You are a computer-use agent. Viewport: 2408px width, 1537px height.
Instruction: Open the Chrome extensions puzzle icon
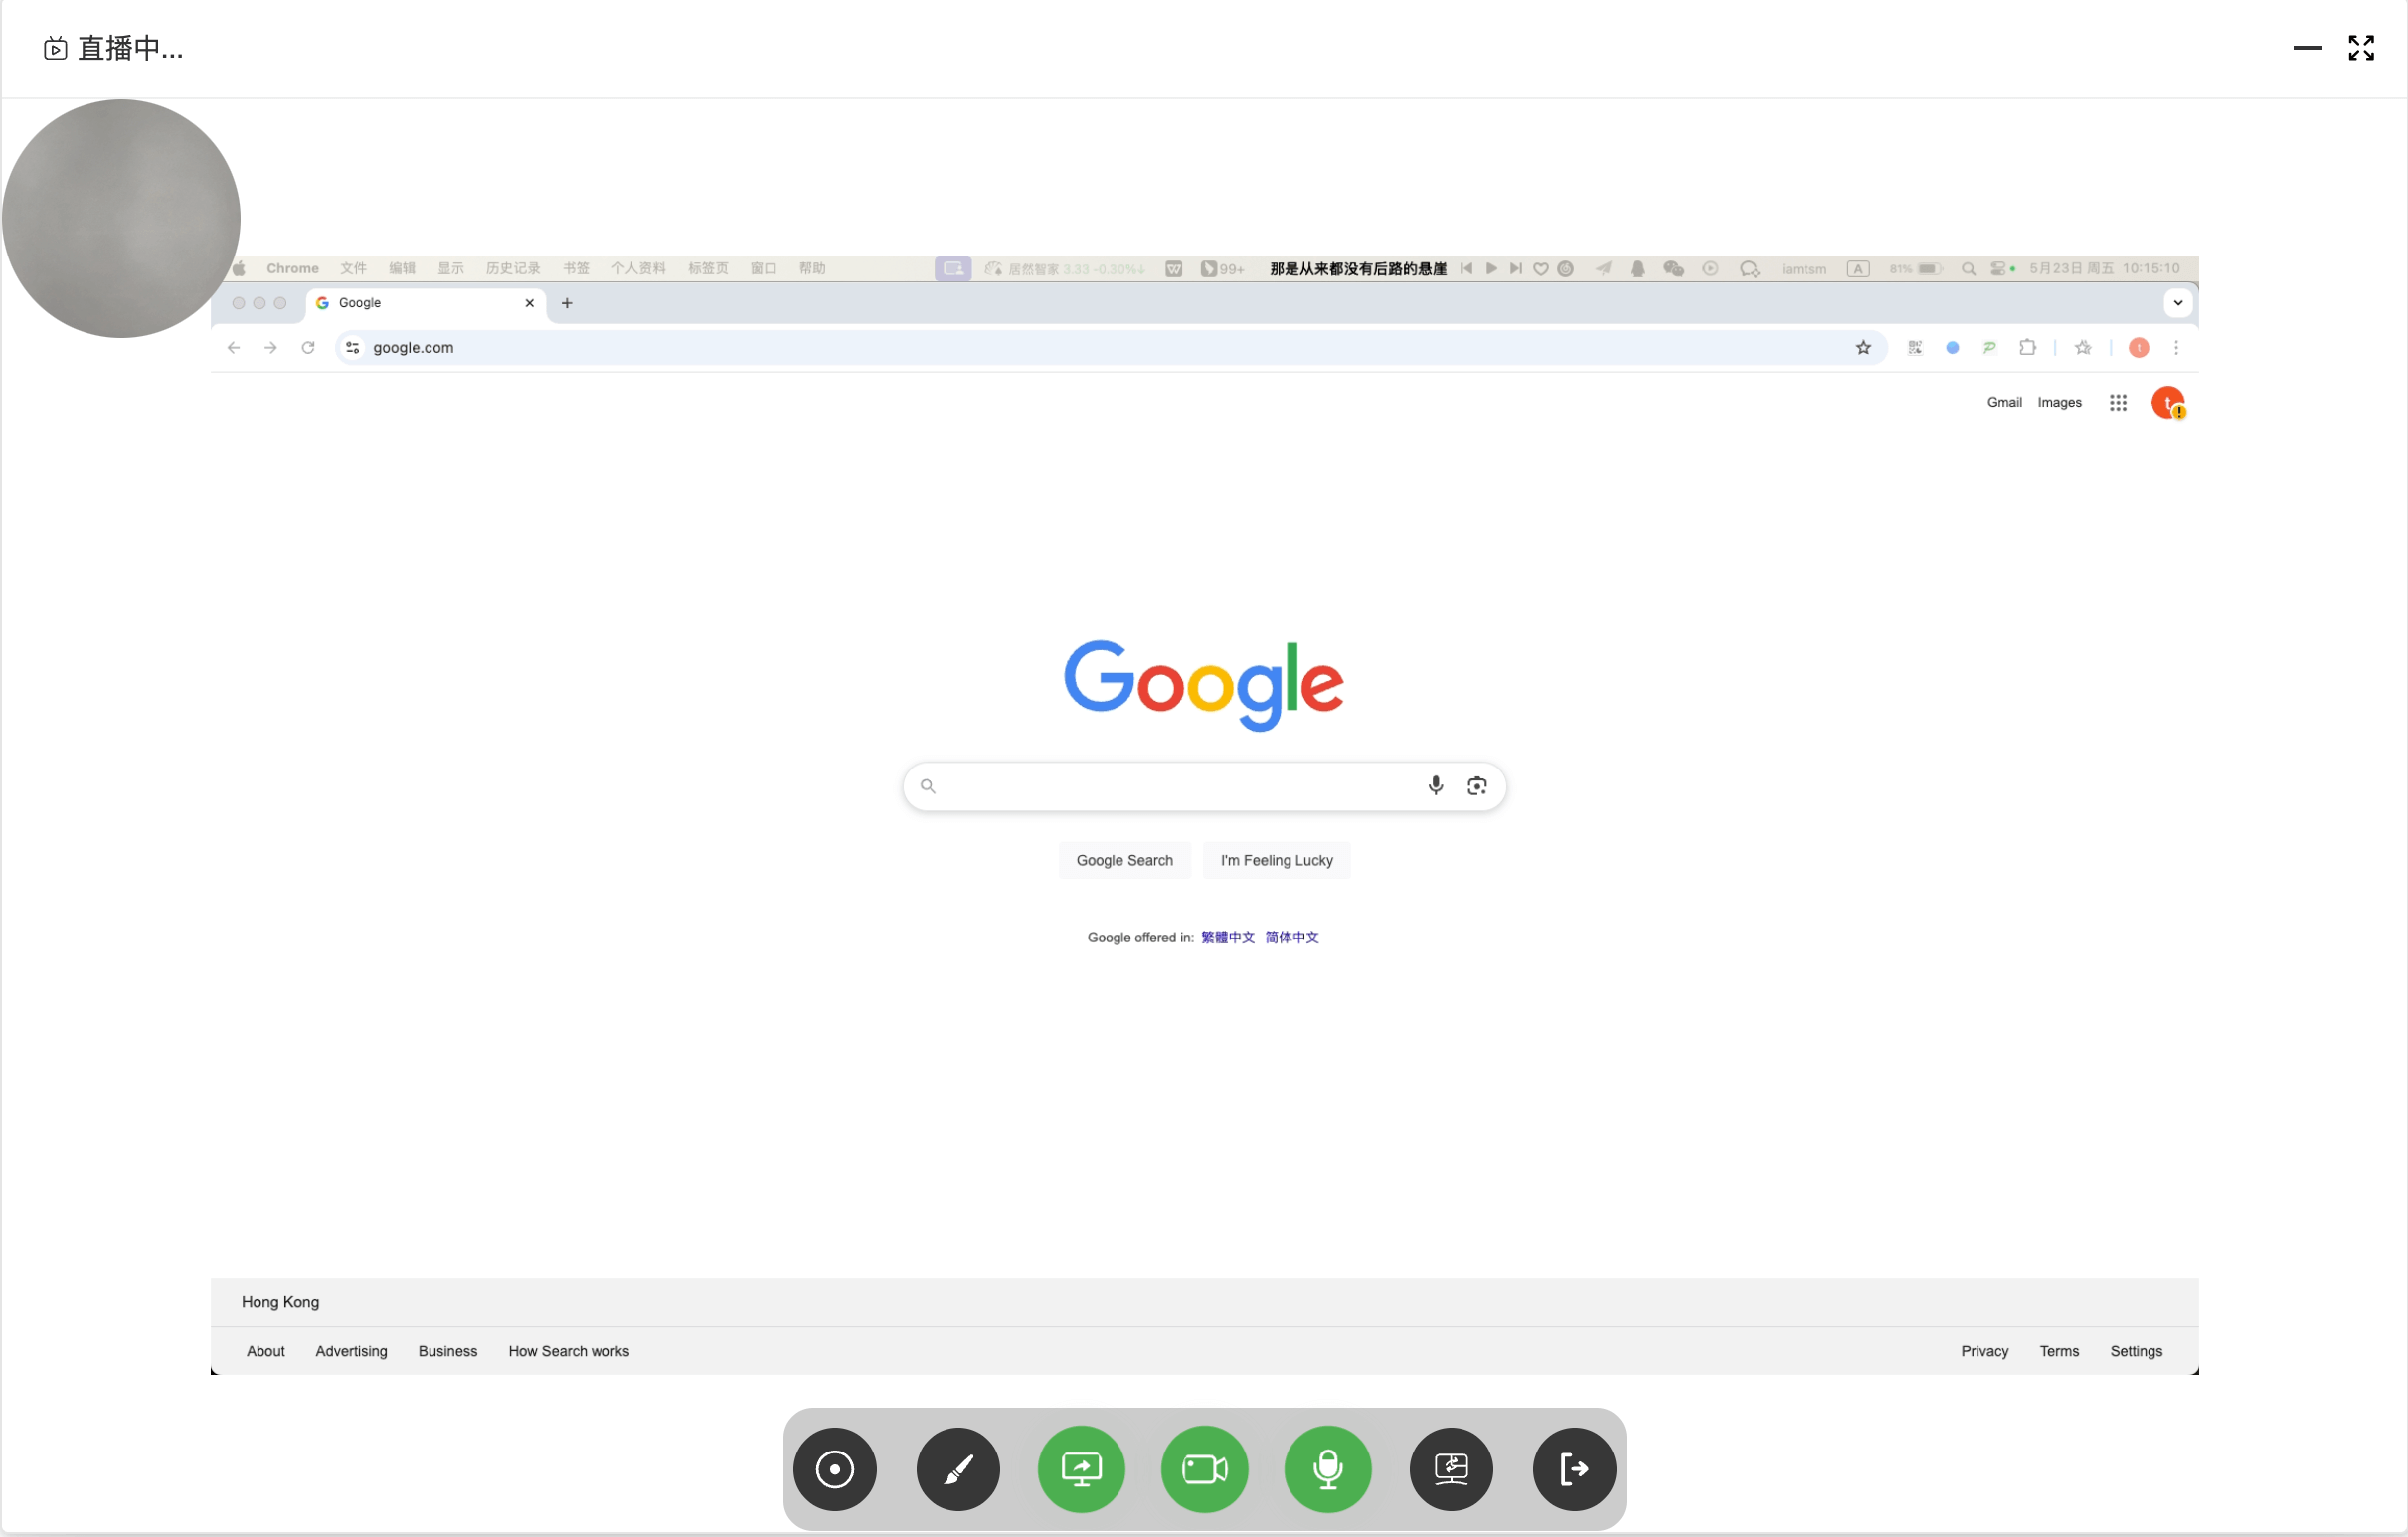[x=2027, y=348]
